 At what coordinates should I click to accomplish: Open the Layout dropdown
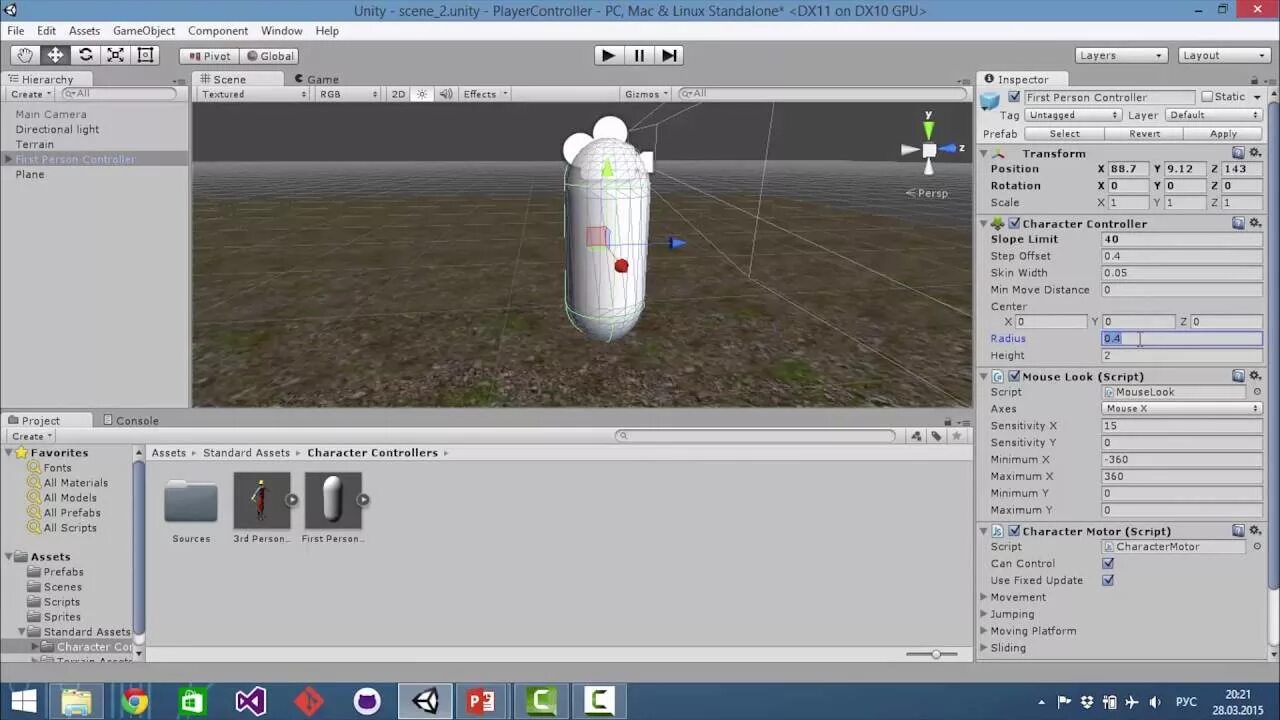1224,56
